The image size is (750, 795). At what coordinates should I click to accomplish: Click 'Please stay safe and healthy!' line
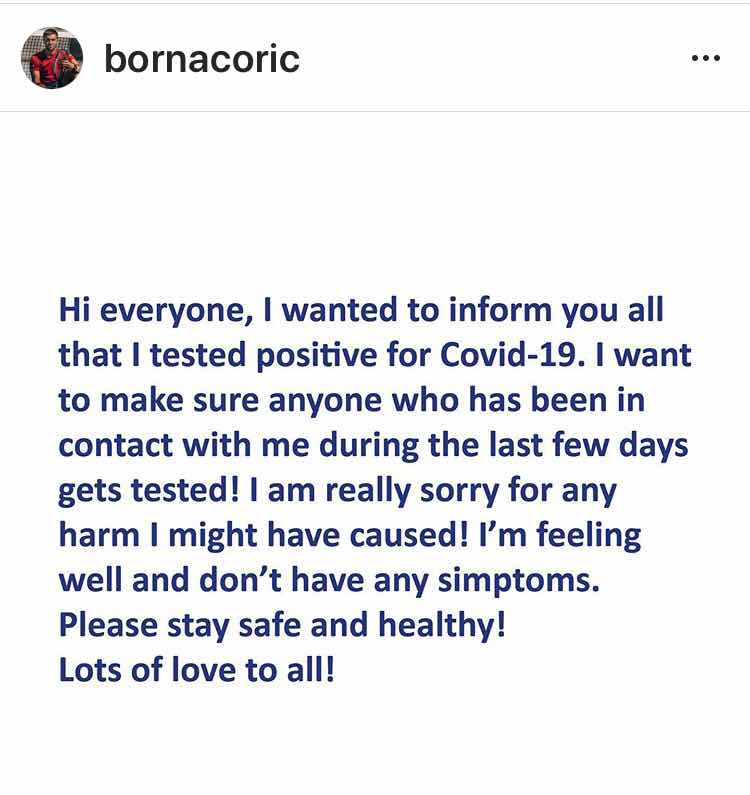coord(282,625)
